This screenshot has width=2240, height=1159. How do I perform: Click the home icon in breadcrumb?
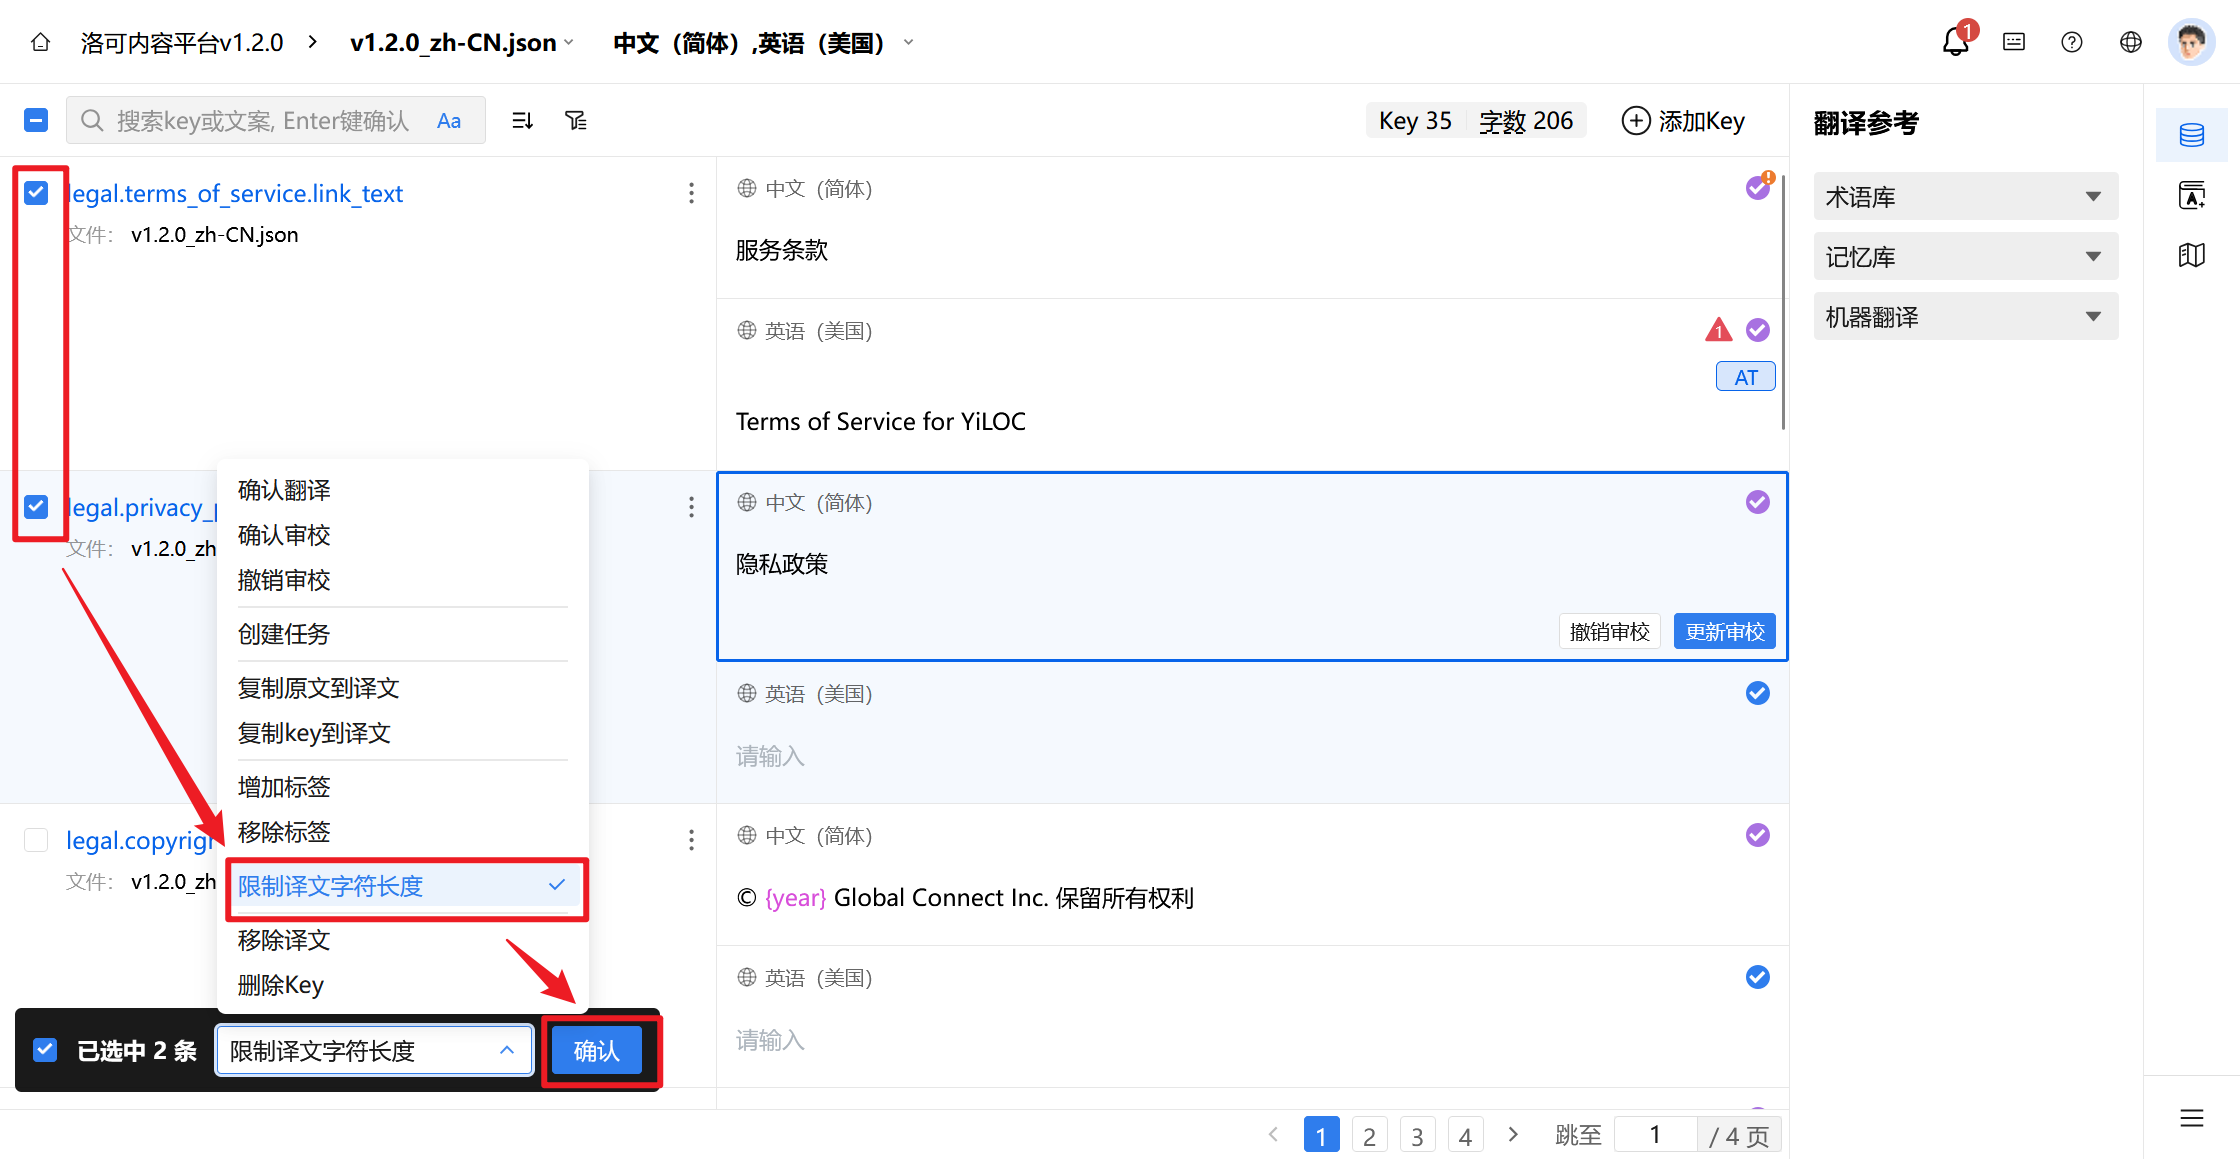pos(40,42)
